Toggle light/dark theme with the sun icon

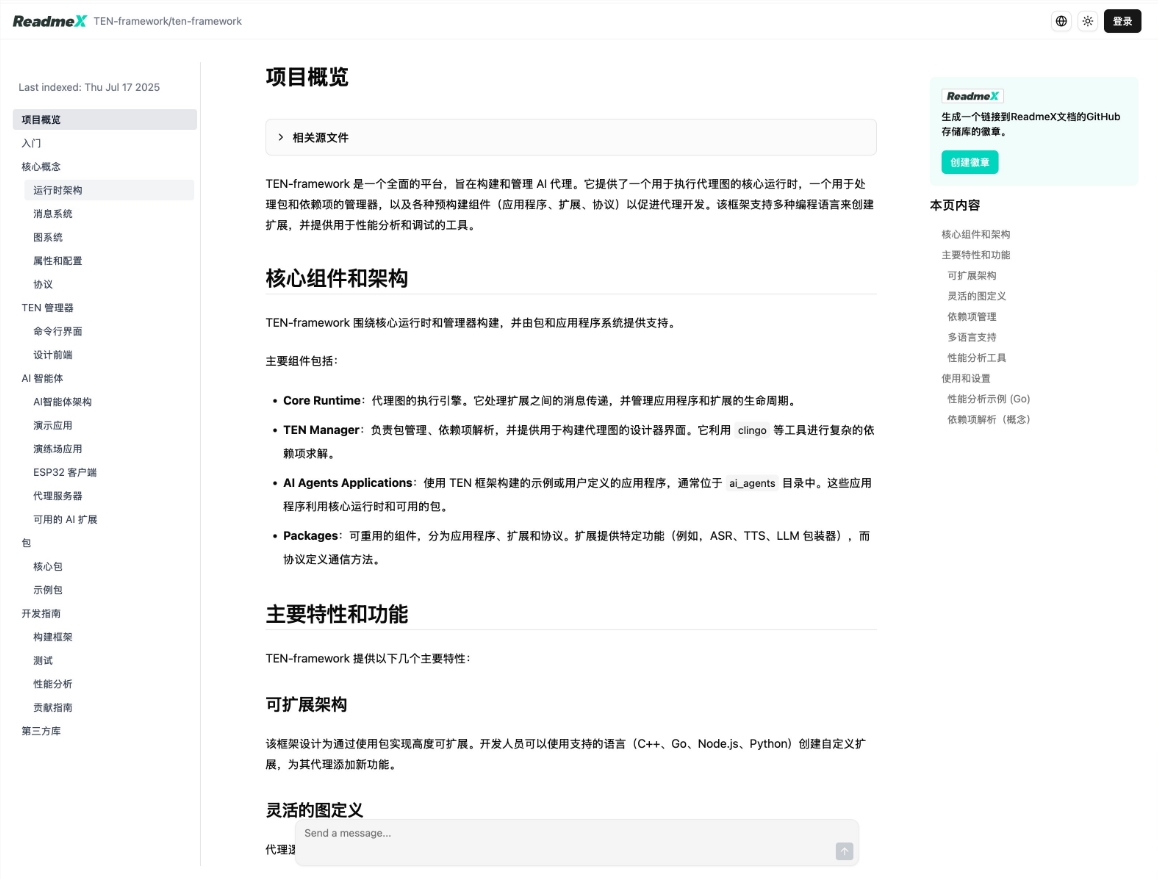point(1088,20)
